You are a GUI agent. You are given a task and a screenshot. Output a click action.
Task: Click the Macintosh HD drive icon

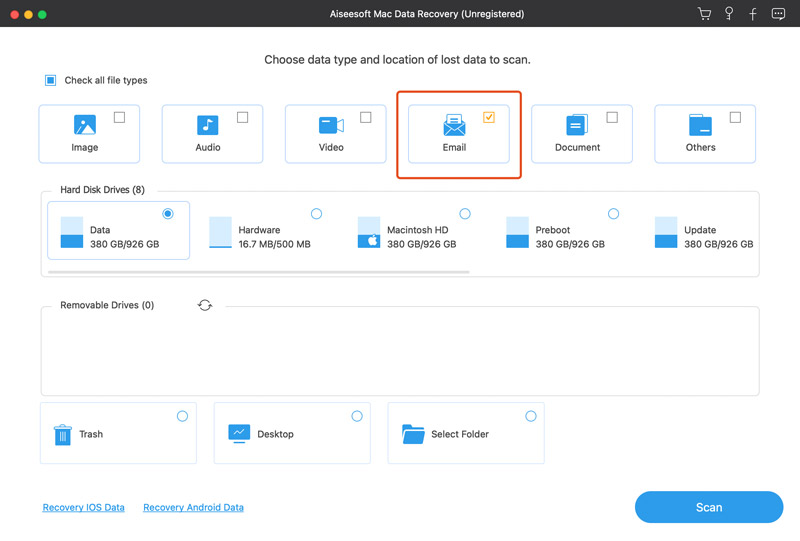coord(369,232)
